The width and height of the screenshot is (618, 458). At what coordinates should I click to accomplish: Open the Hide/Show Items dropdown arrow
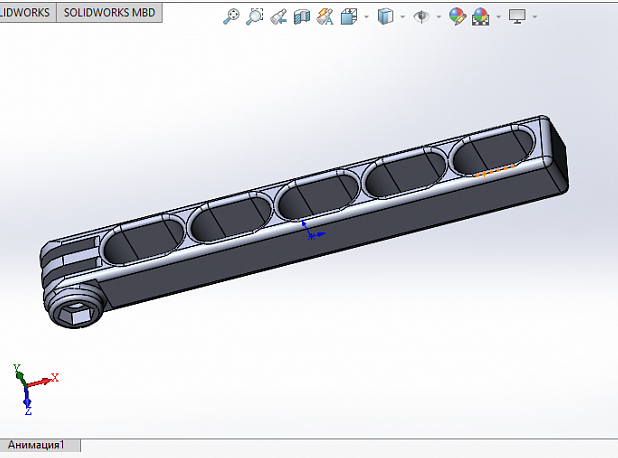click(438, 17)
